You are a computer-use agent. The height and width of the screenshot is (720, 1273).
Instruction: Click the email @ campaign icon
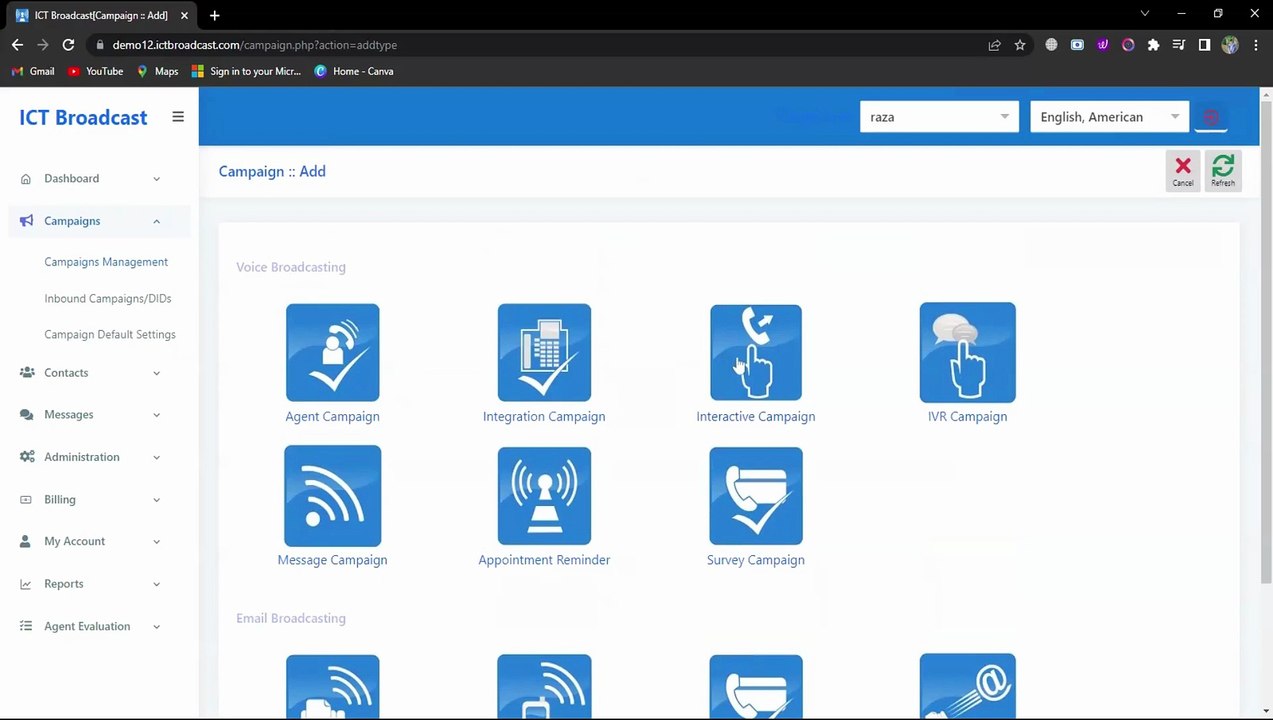point(967,686)
